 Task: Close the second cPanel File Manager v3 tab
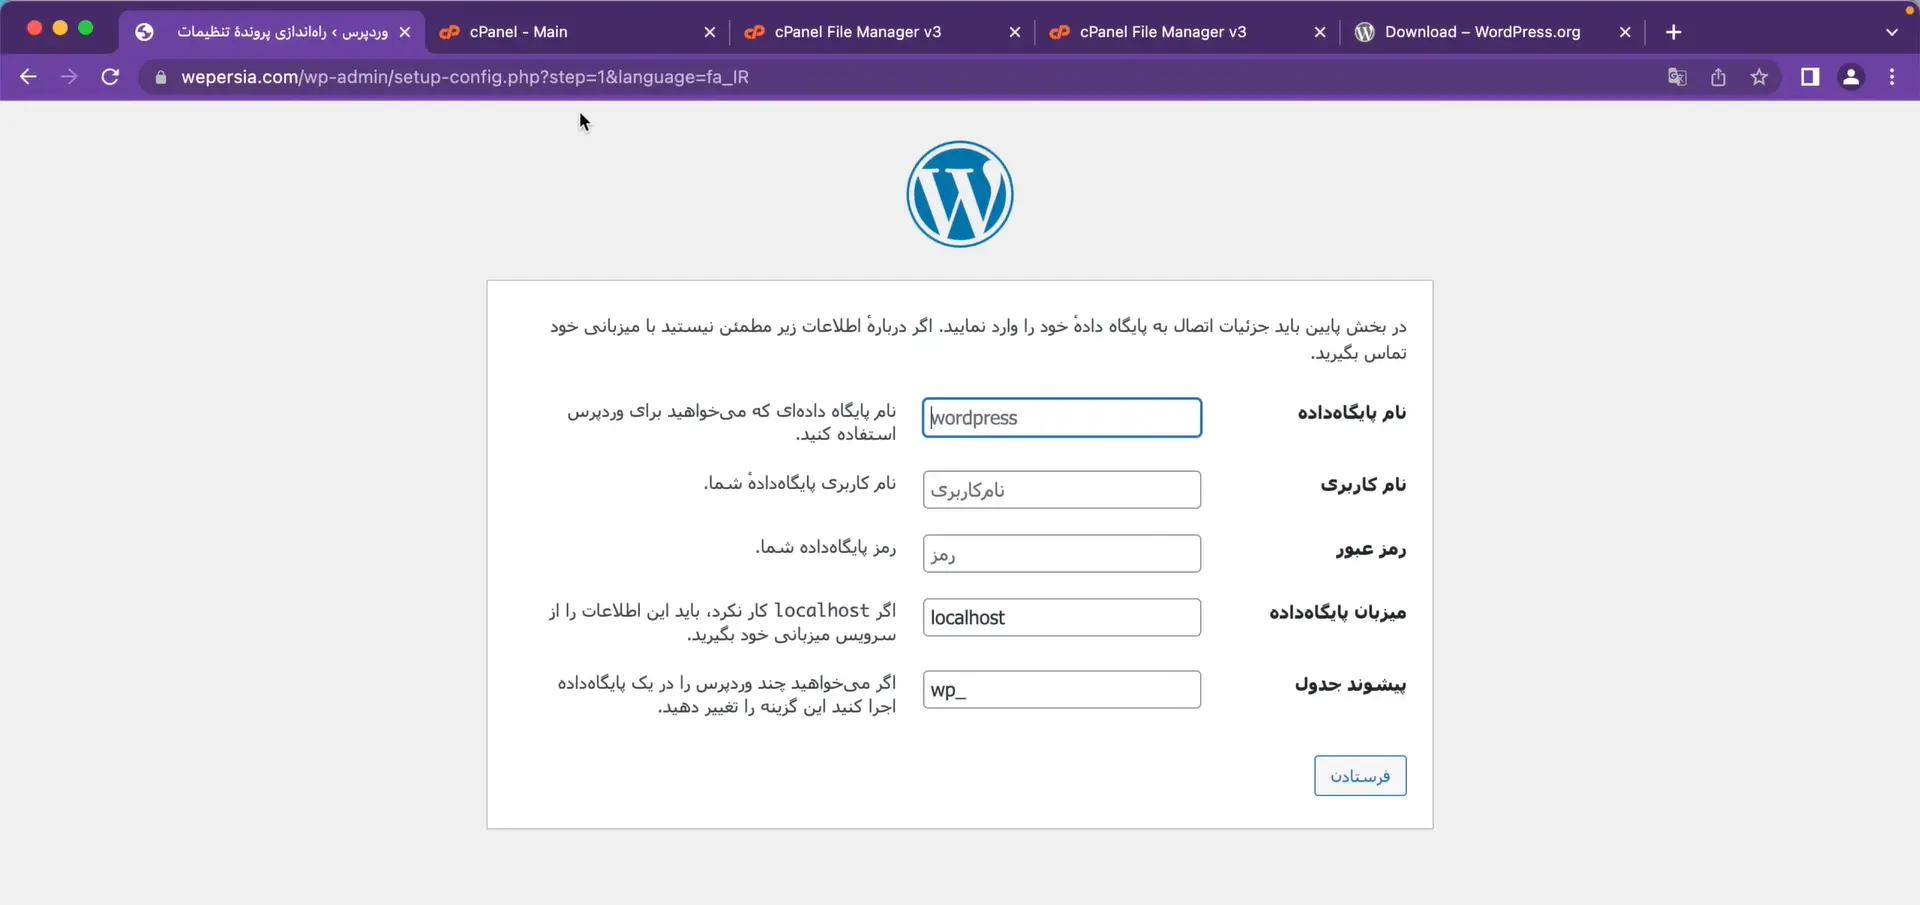[x=1320, y=32]
